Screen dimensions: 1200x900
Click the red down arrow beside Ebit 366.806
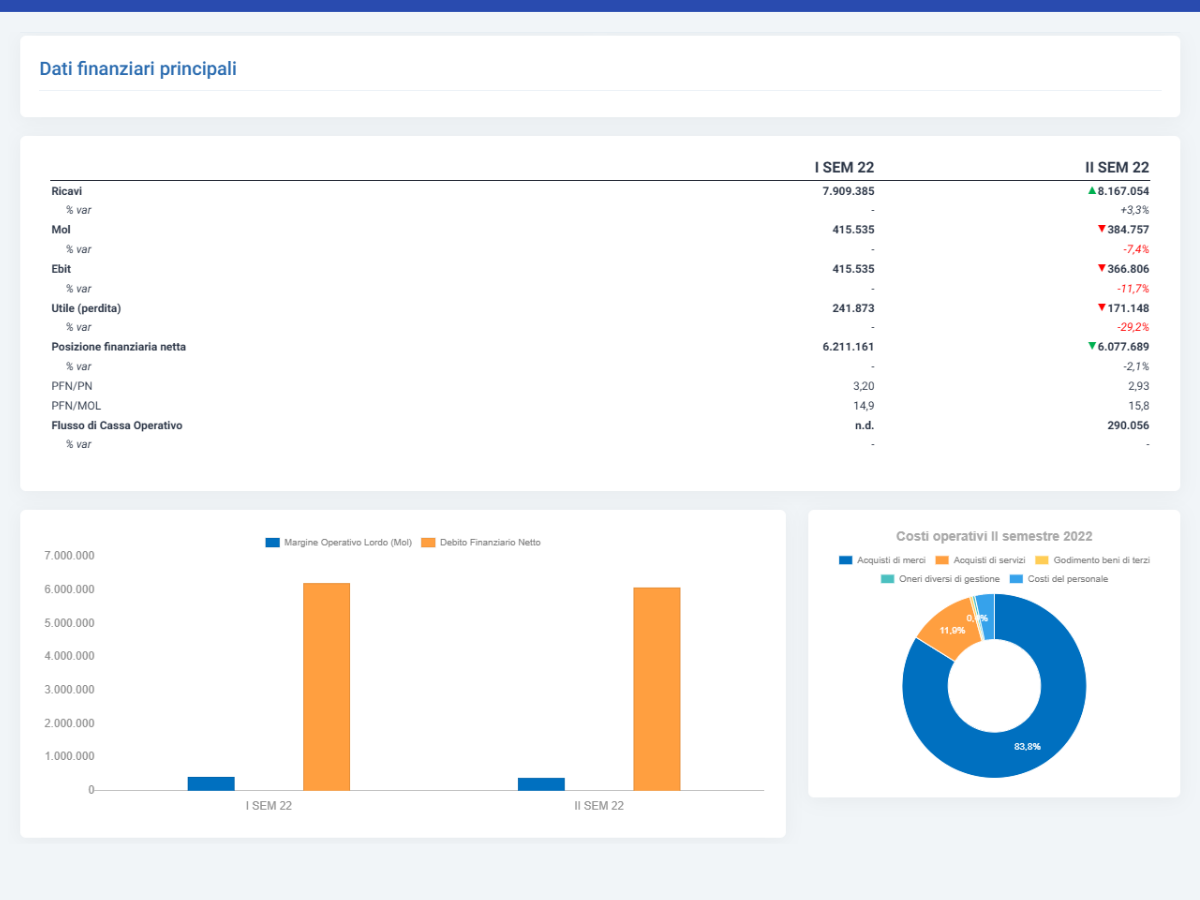point(1101,268)
